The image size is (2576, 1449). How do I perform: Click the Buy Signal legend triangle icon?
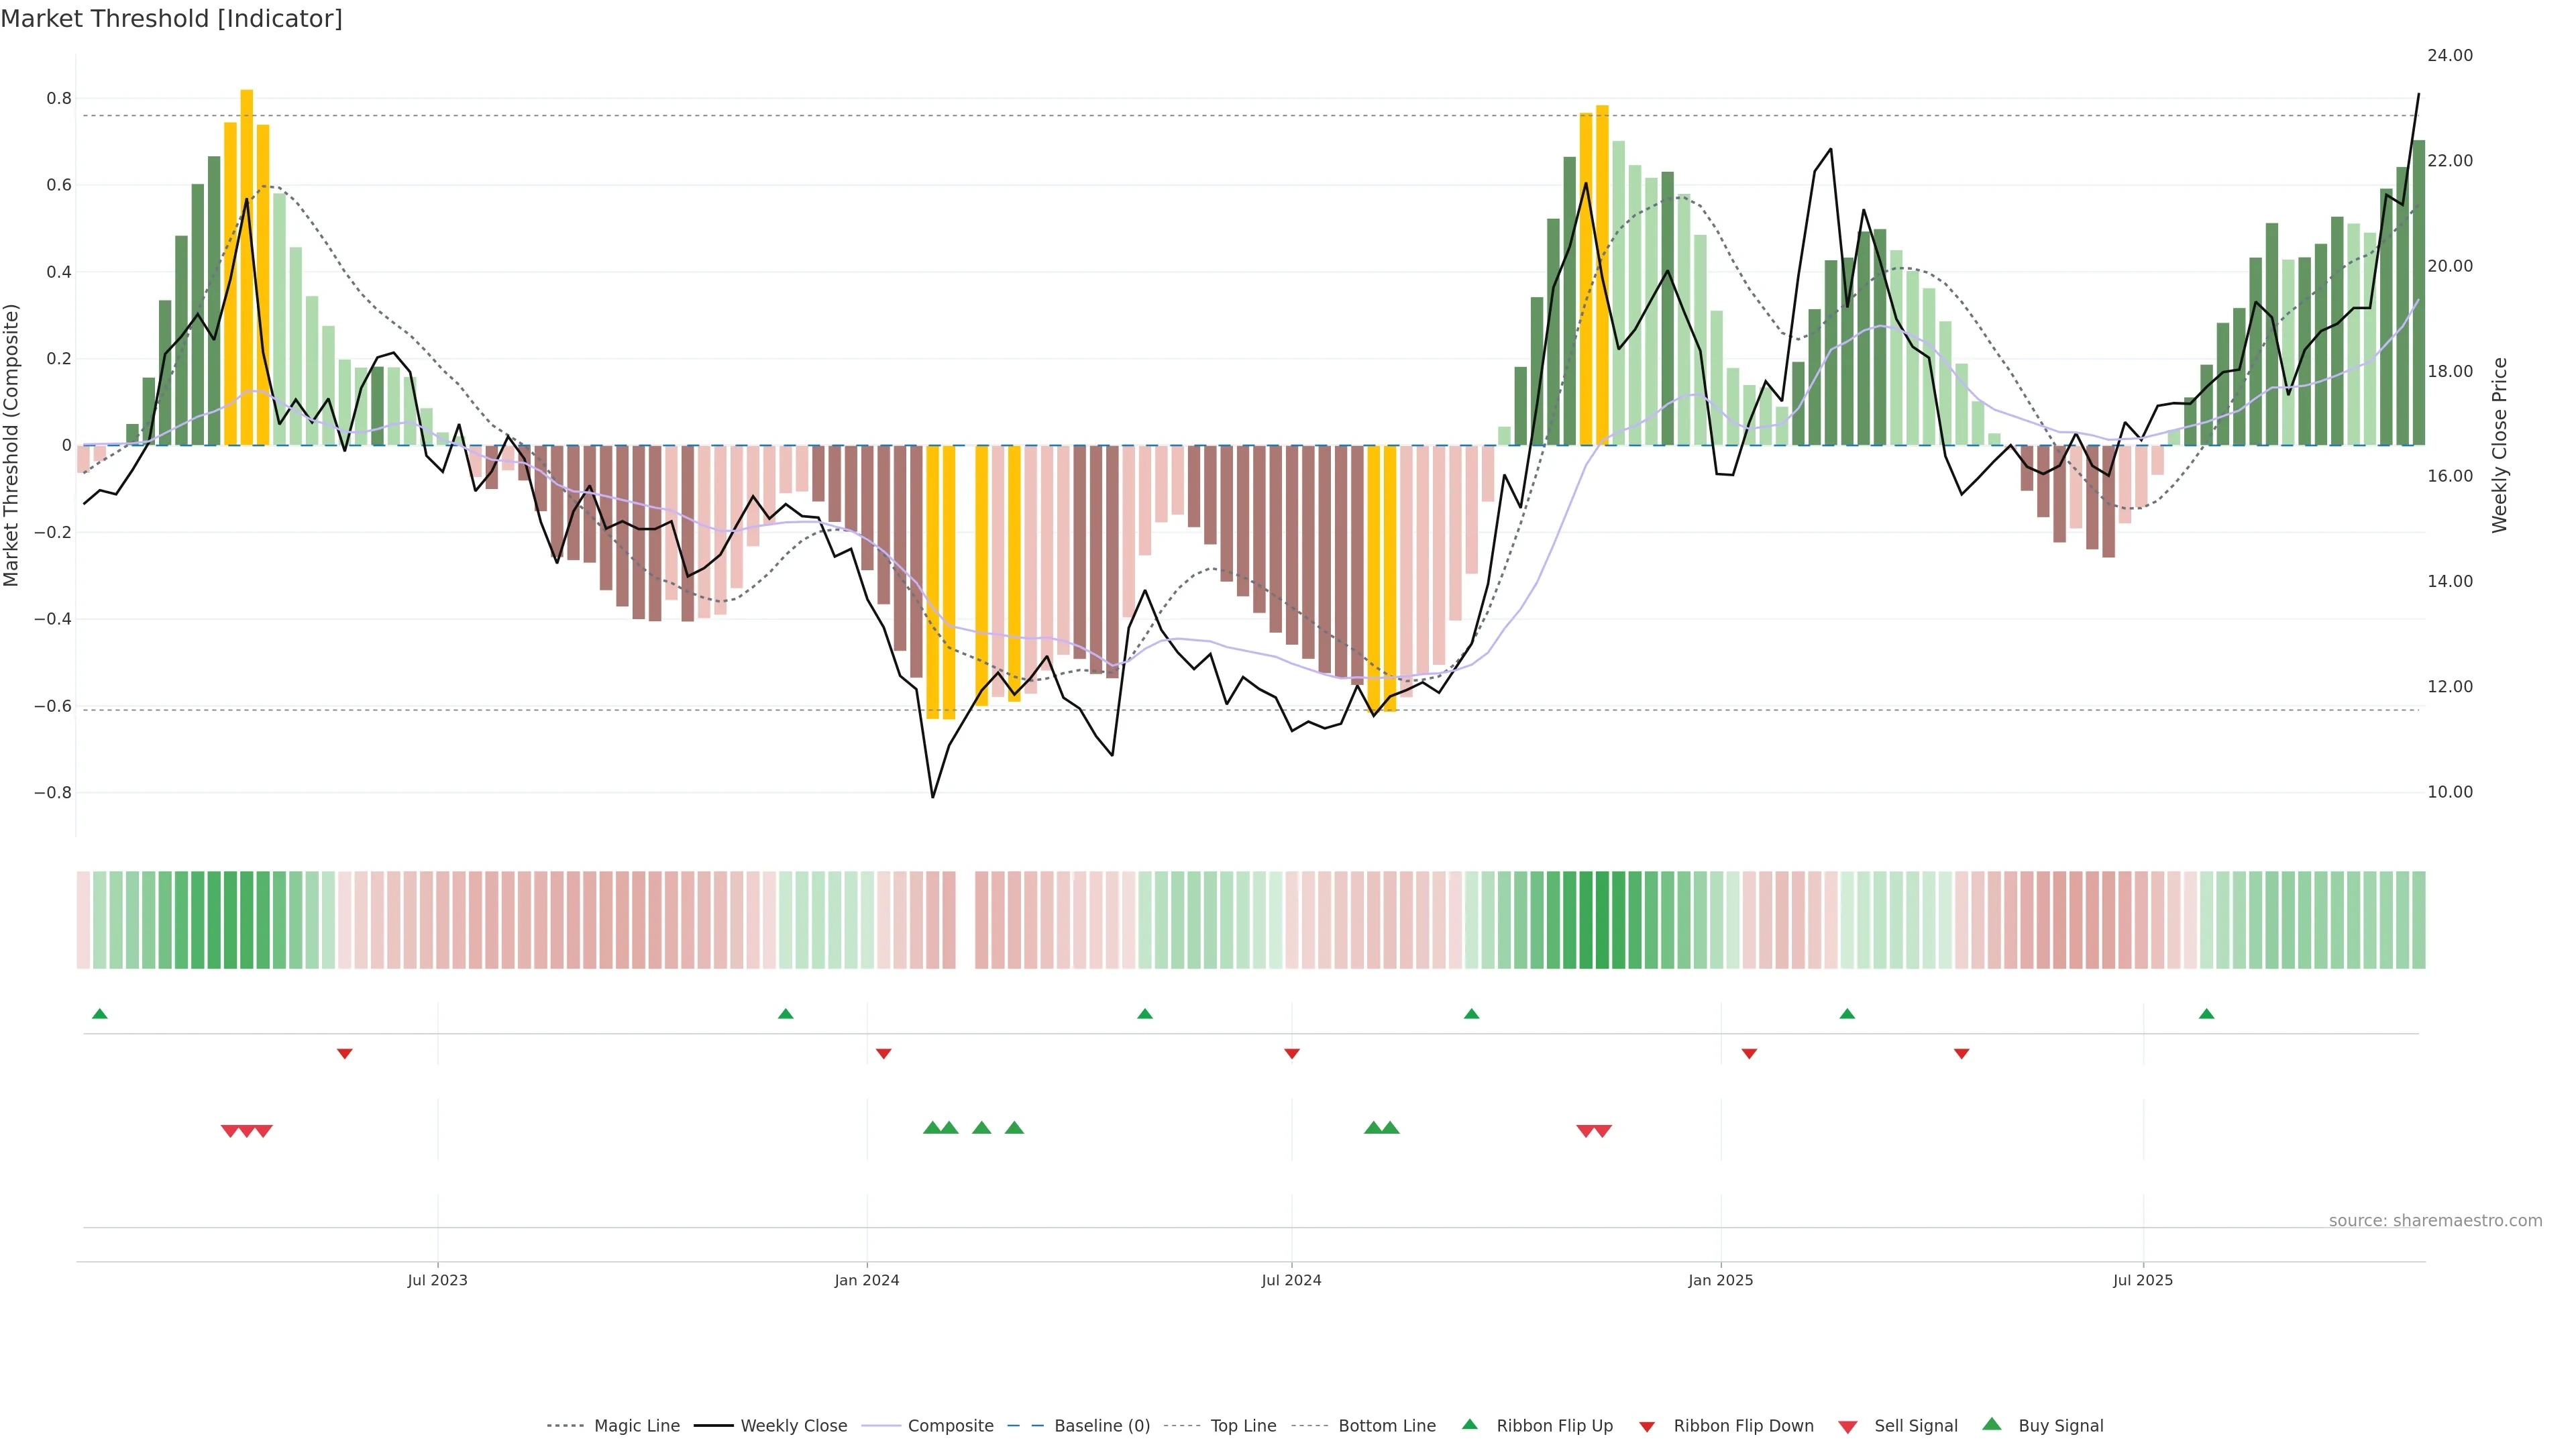[1991, 1424]
